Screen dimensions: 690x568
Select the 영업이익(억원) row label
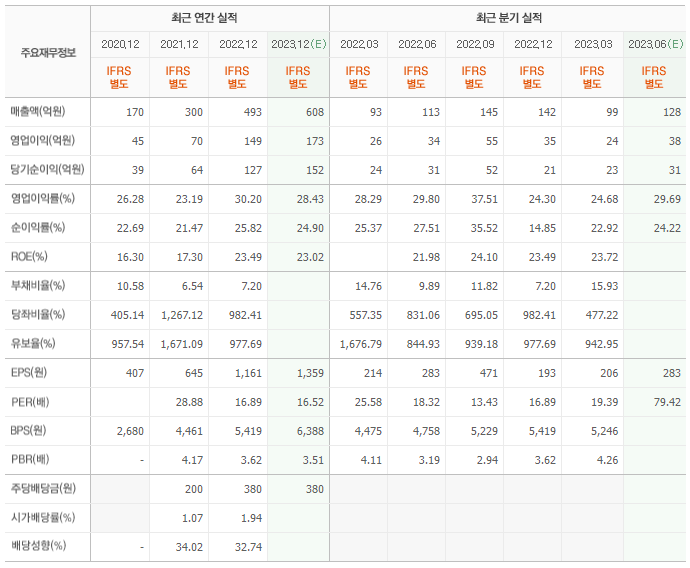(x=43, y=141)
